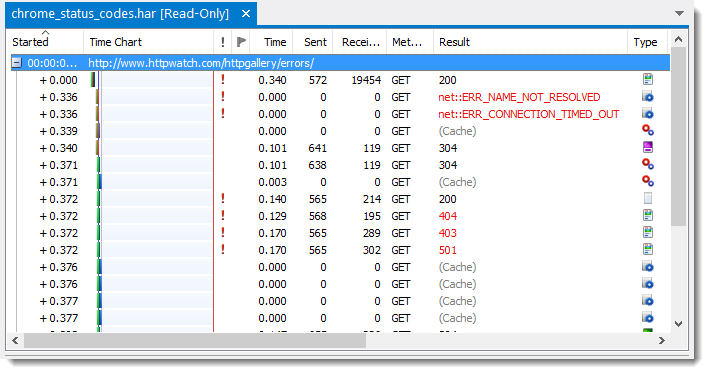This screenshot has height=374, width=709.
Task: Select net::ERR_CONNECTION_TIMED_OUT result text
Action: tap(529, 114)
